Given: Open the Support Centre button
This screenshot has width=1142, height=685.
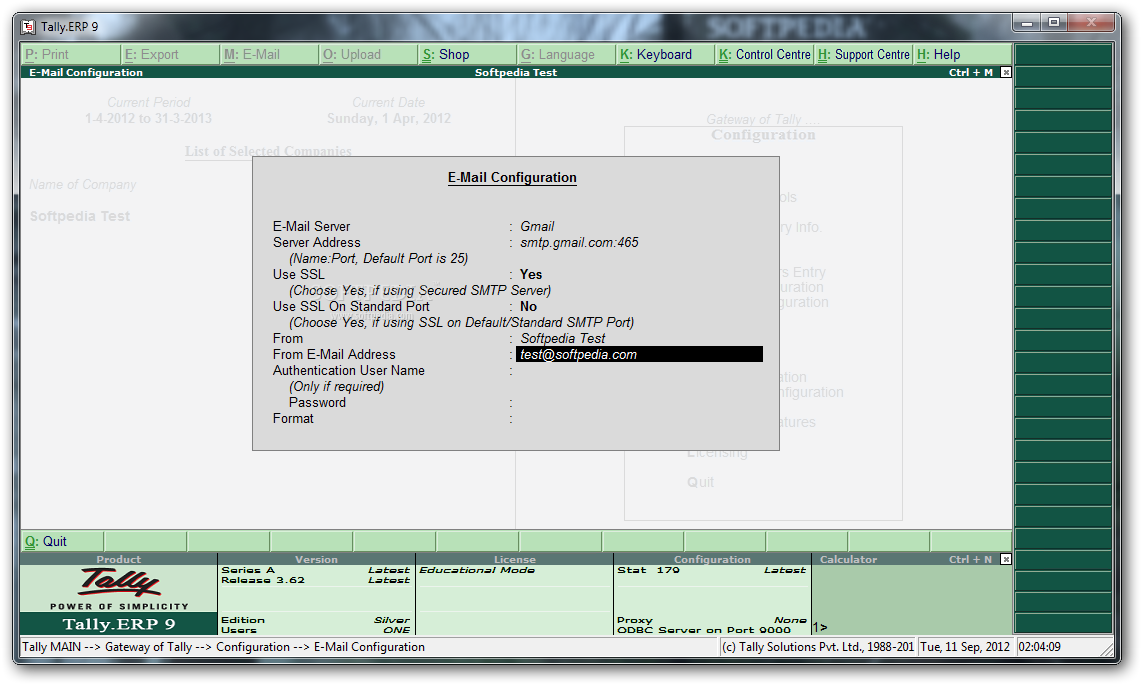Looking at the screenshot, I should 863,55.
